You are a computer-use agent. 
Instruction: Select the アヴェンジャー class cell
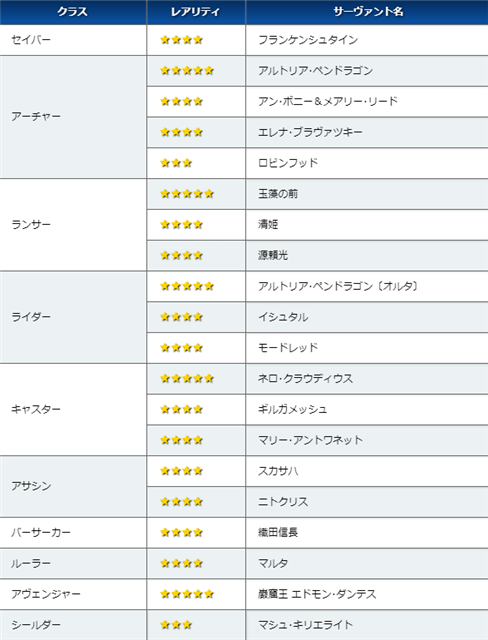(73, 594)
